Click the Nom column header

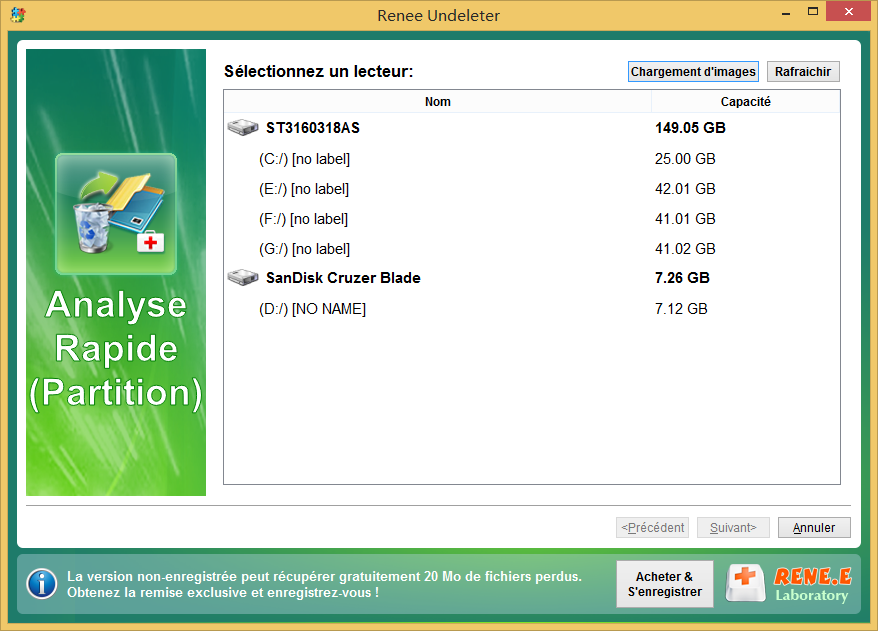click(437, 101)
